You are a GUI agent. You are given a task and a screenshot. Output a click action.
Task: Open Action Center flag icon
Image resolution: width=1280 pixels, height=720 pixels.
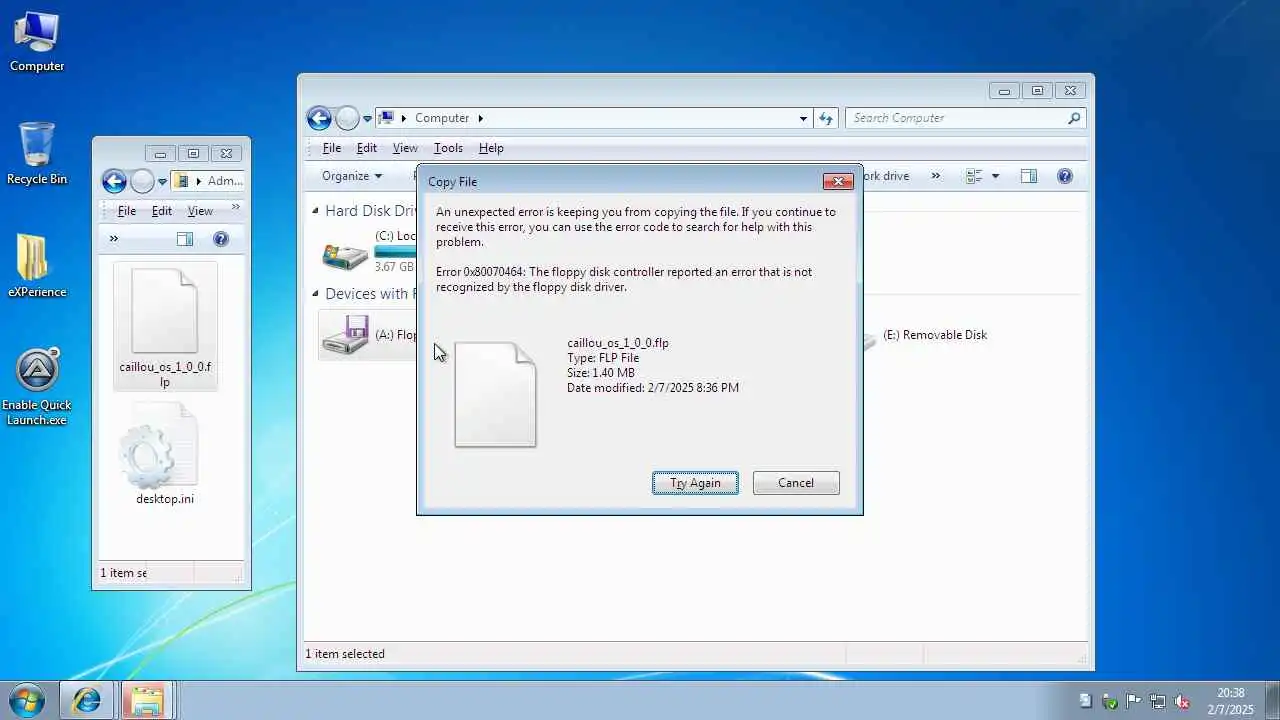click(1134, 701)
